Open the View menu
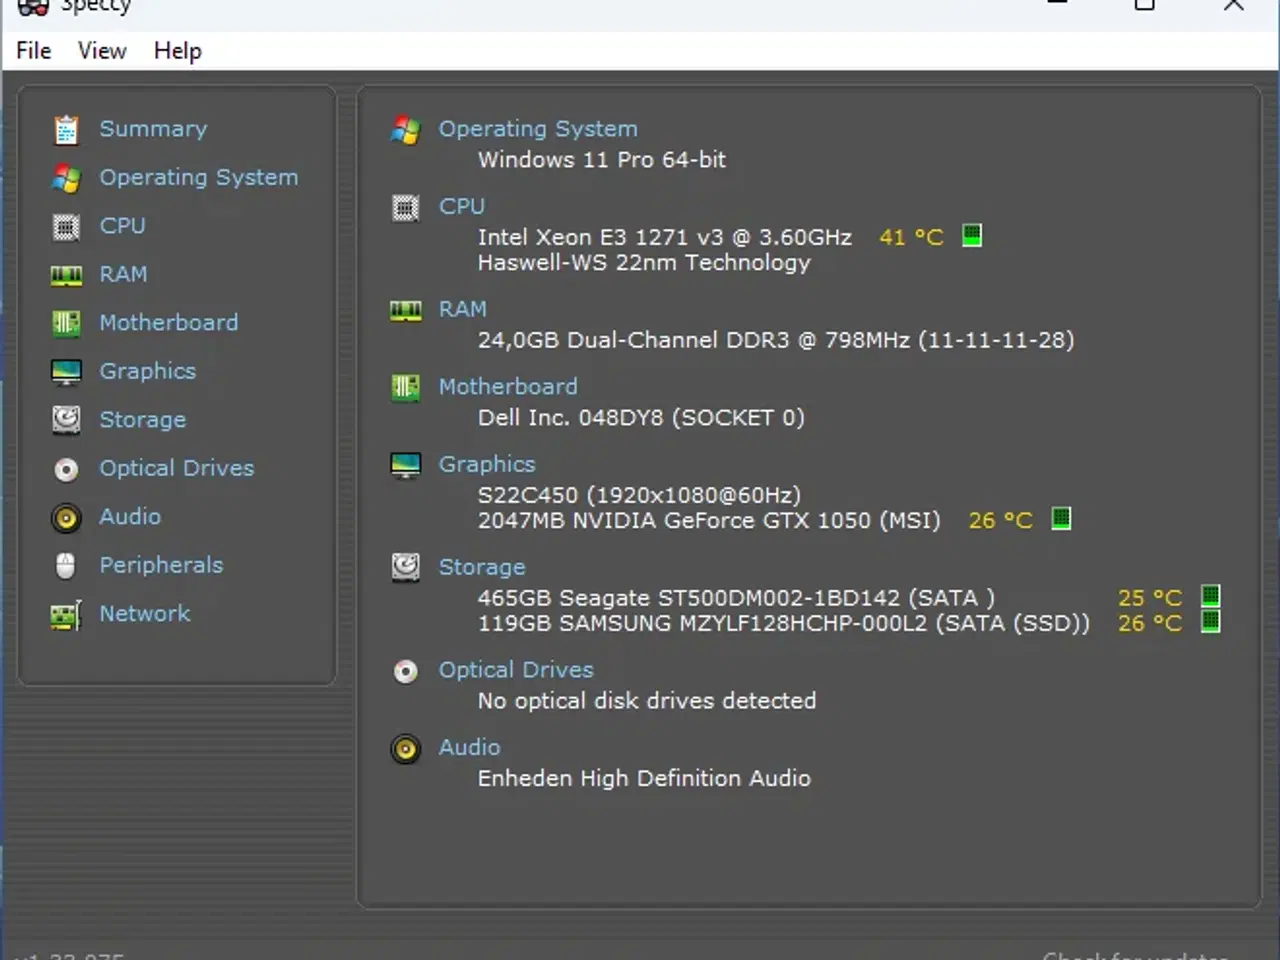 (101, 50)
